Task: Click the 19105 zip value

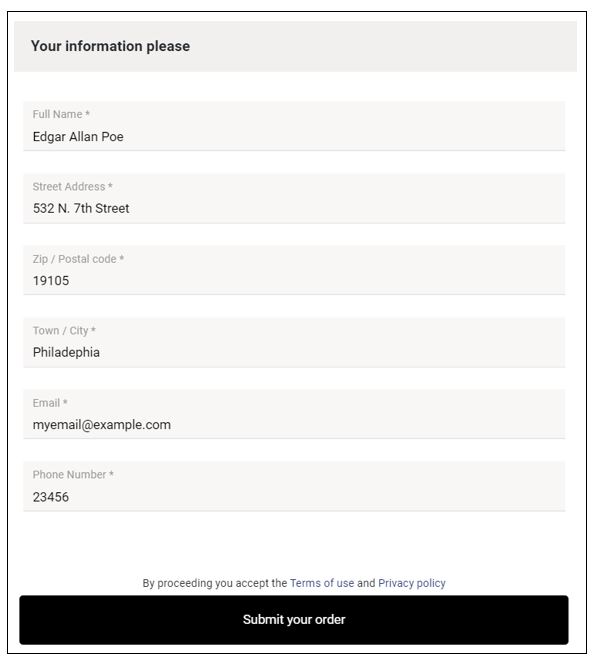Action: tap(51, 281)
